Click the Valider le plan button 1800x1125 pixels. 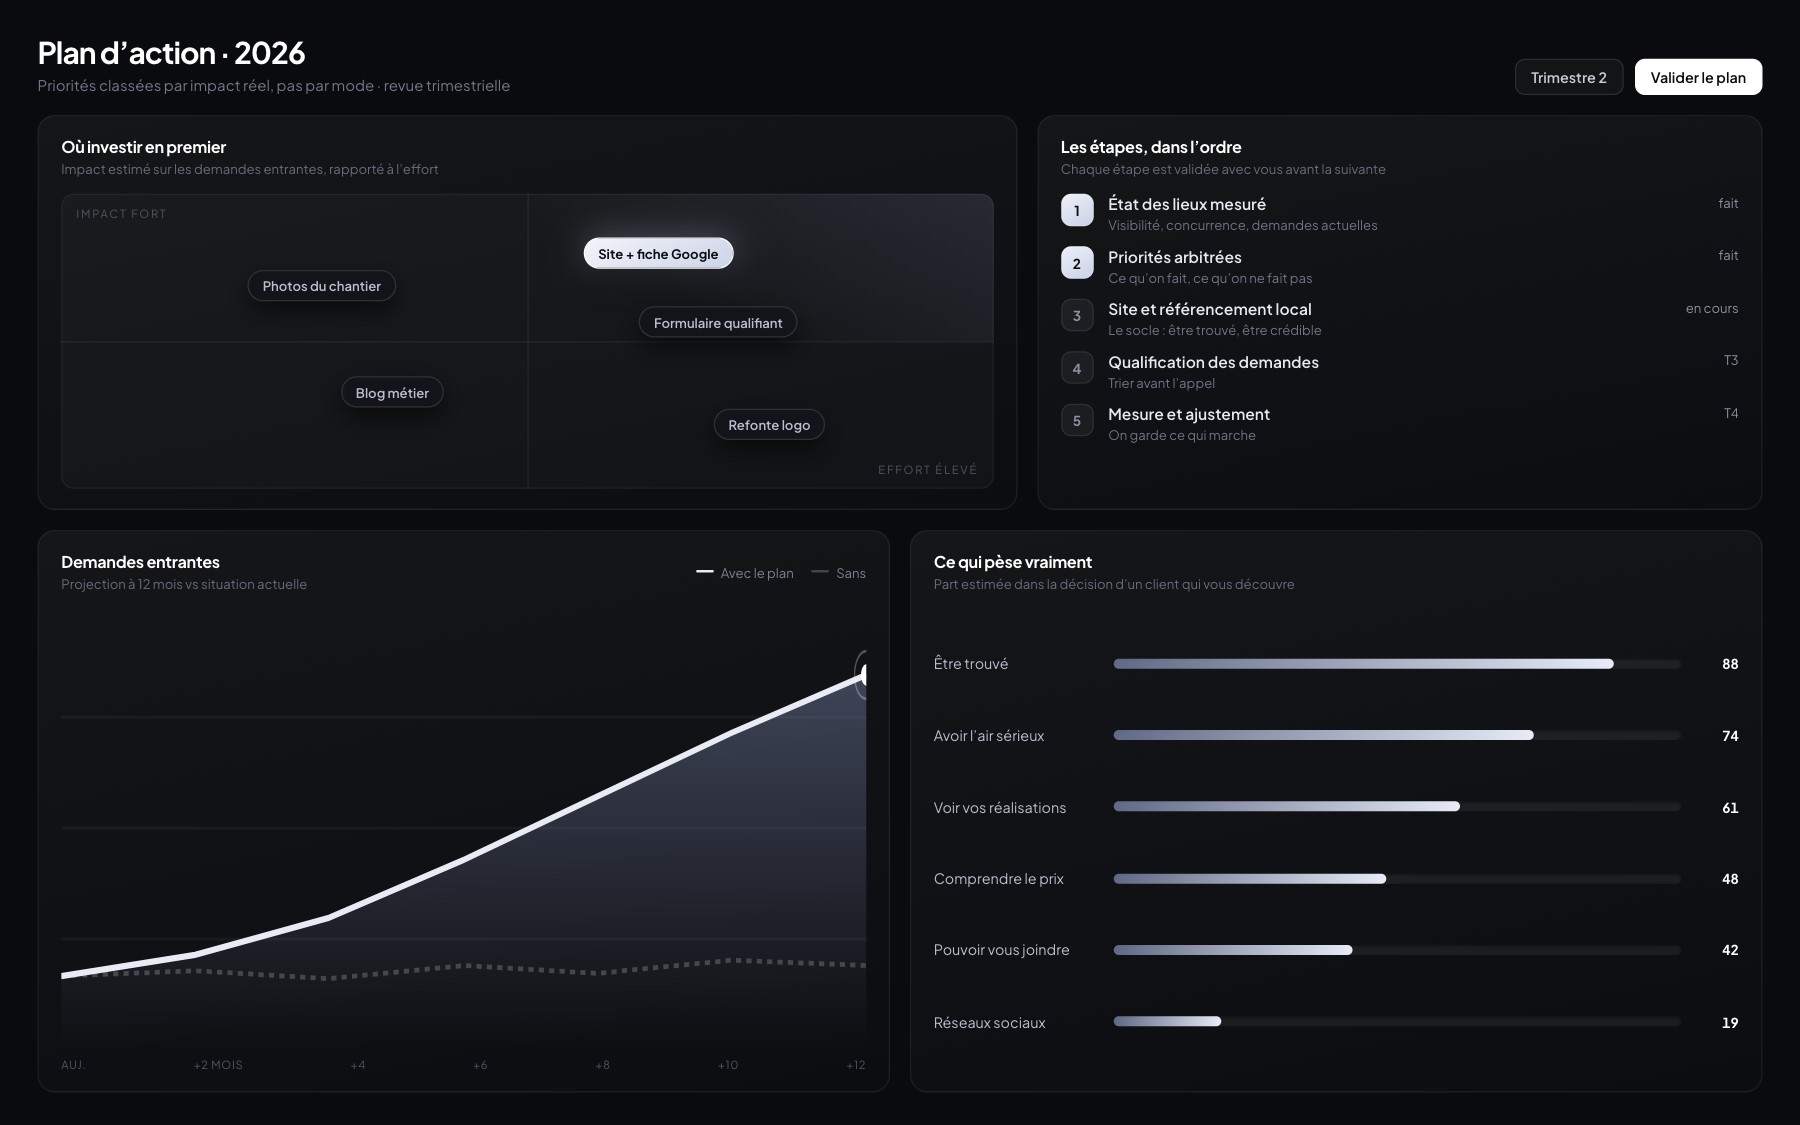pos(1698,77)
